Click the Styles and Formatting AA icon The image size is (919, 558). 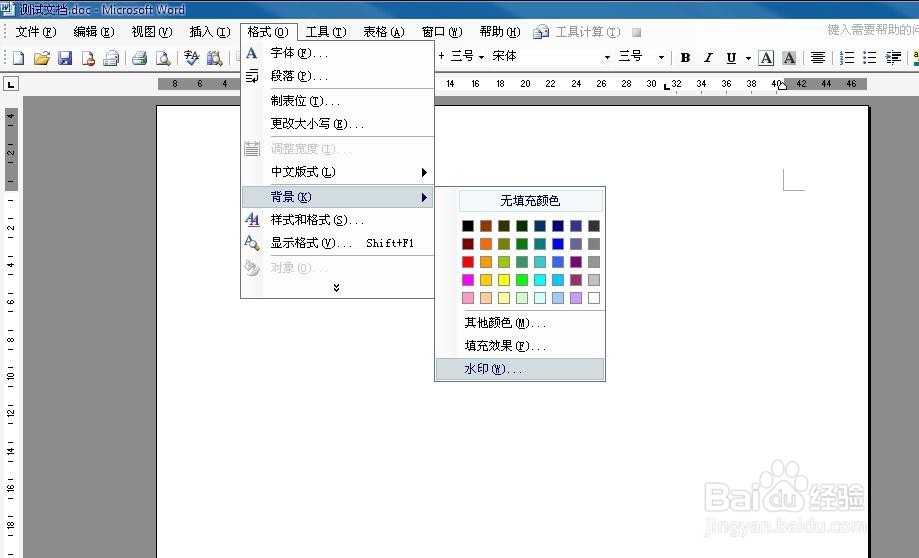coord(252,220)
